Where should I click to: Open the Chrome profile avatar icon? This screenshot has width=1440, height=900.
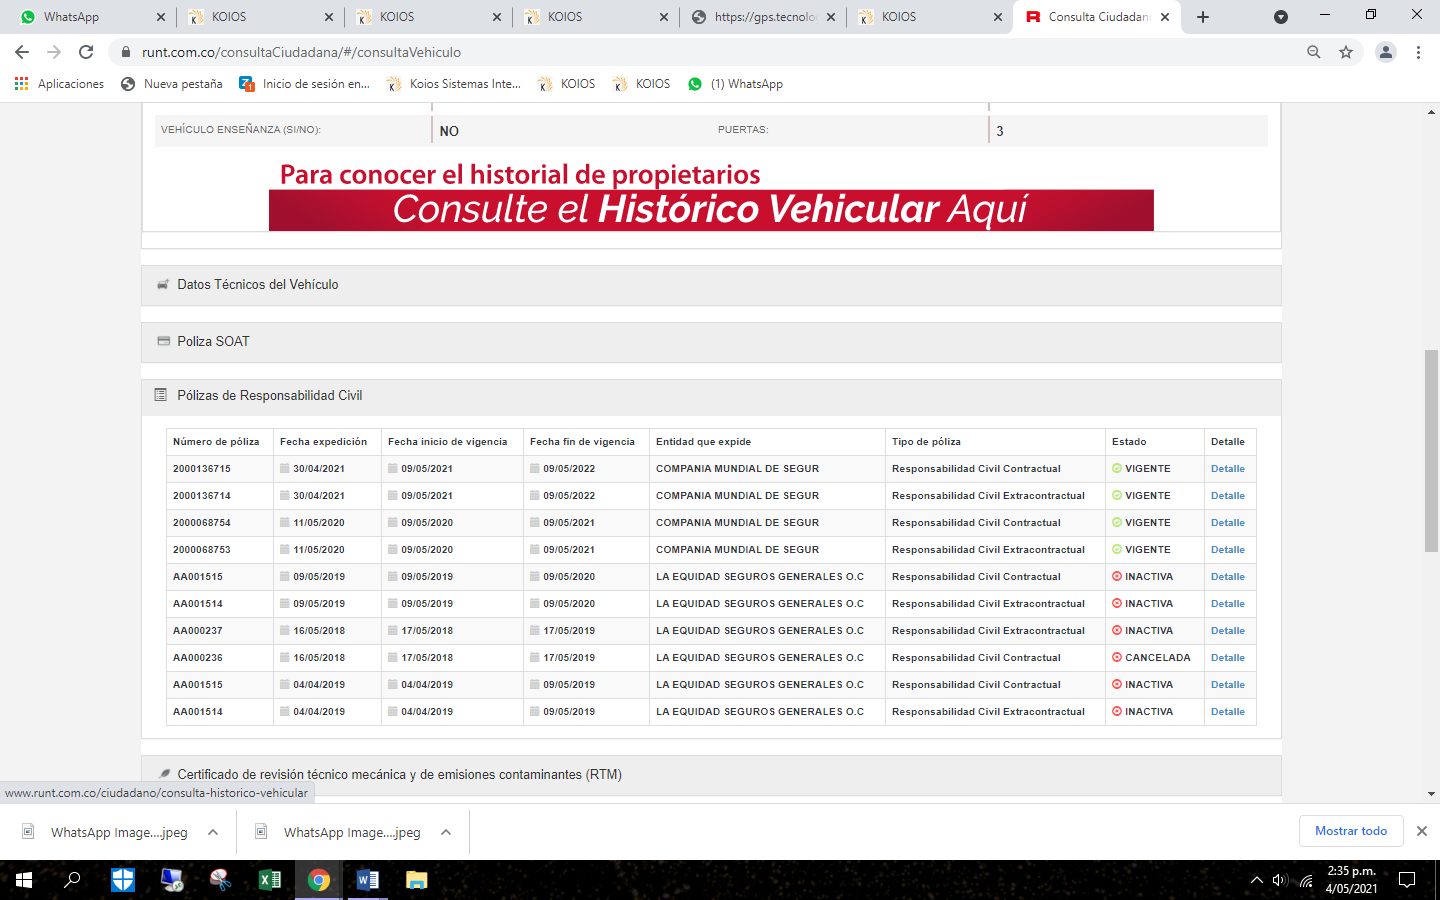click(1385, 52)
